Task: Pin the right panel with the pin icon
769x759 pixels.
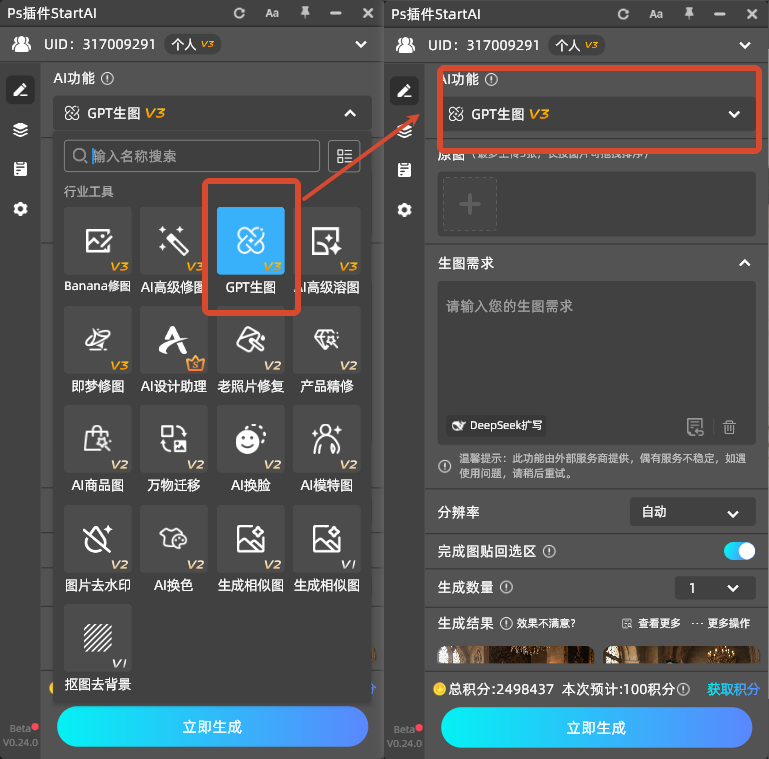Action: [689, 14]
